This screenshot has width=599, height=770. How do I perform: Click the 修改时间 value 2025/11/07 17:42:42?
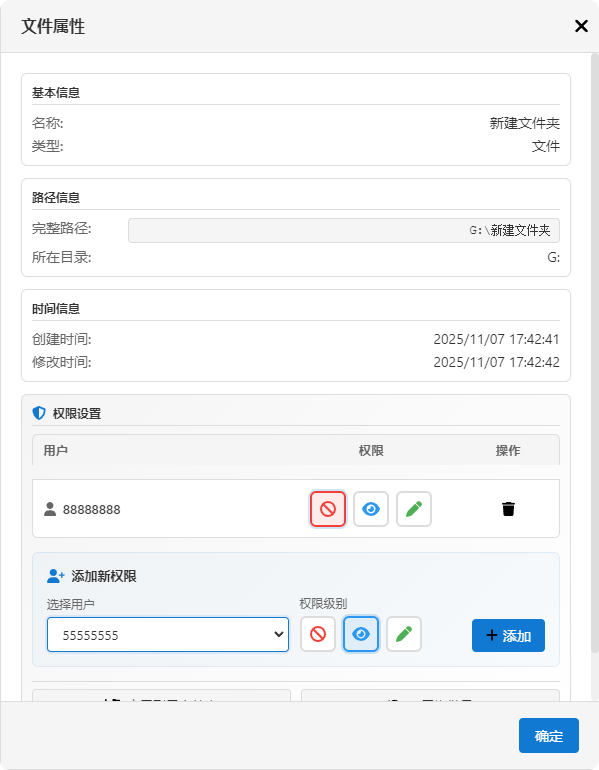[496, 362]
